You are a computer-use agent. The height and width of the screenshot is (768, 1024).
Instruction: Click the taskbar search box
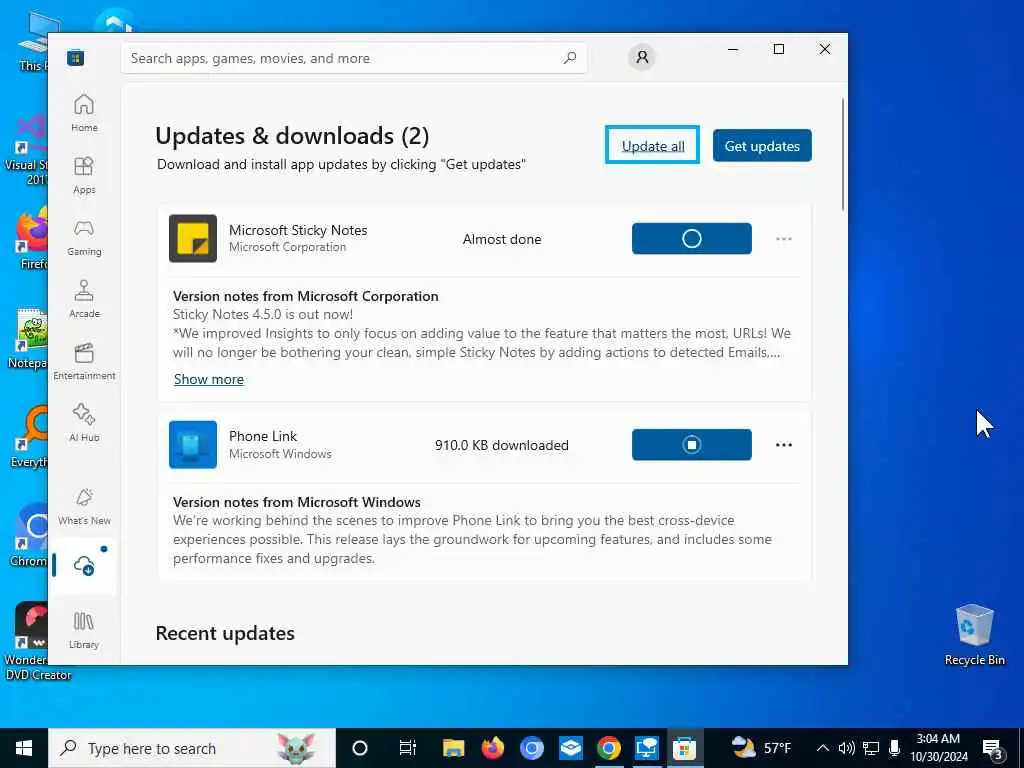click(x=192, y=748)
